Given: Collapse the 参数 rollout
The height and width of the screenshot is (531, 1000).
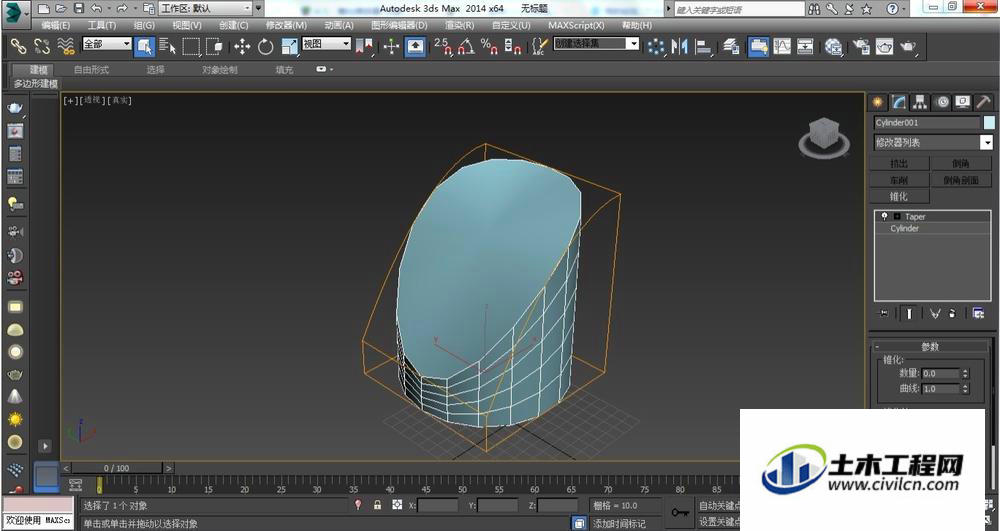Looking at the screenshot, I should (x=929, y=347).
